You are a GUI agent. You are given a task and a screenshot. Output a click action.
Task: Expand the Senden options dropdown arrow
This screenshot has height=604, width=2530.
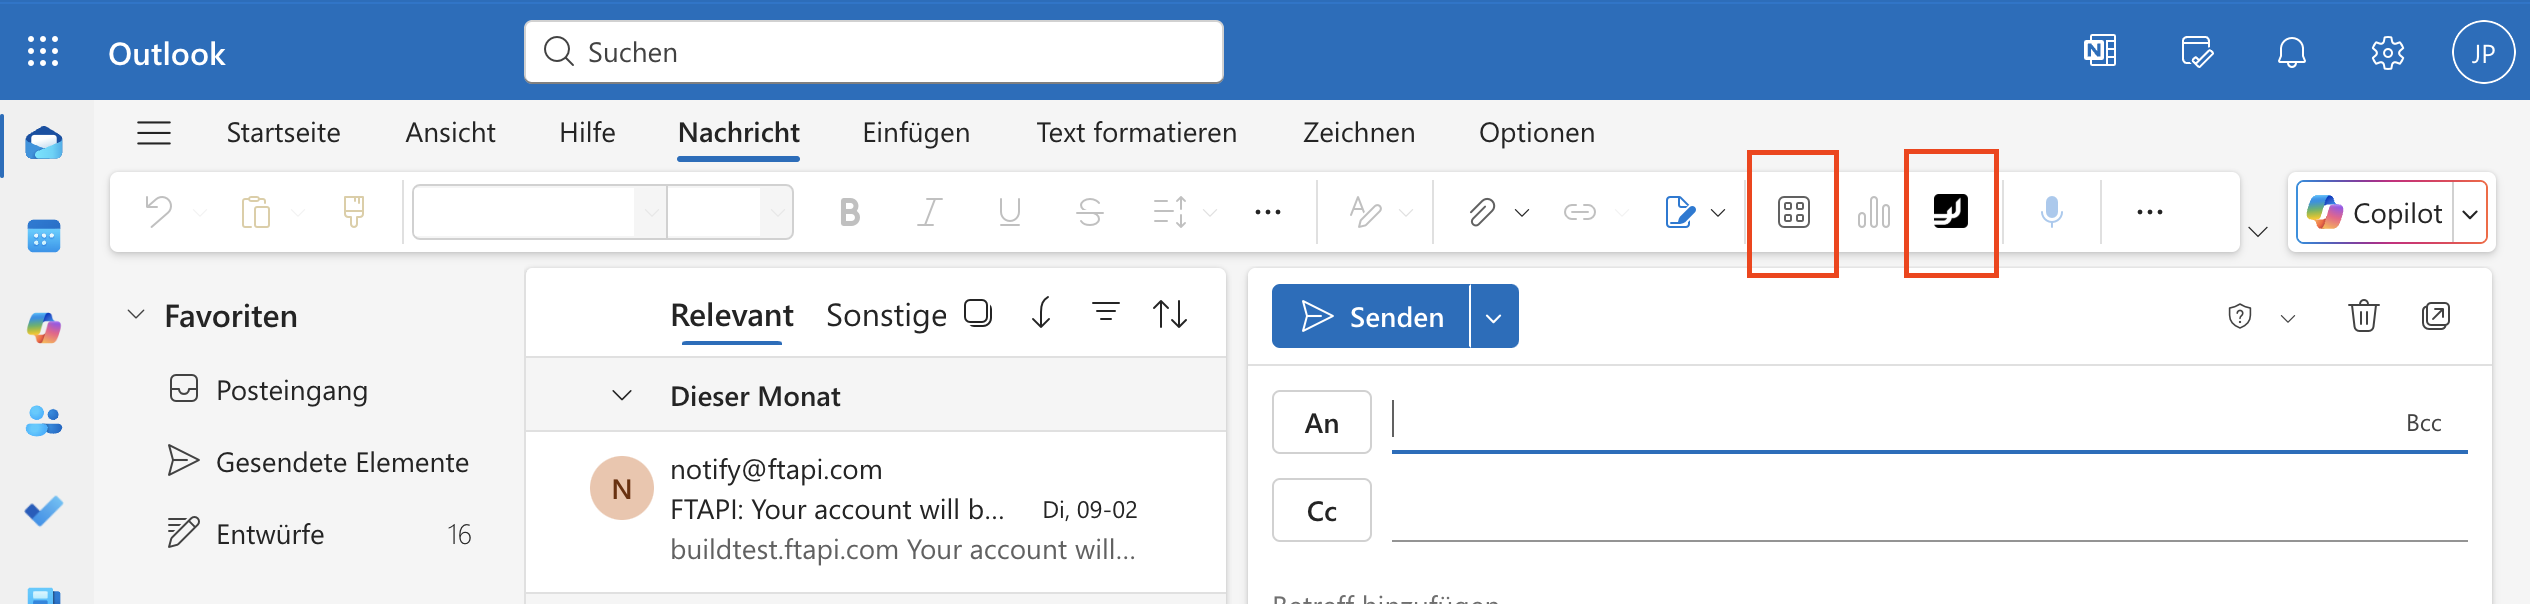click(1494, 317)
